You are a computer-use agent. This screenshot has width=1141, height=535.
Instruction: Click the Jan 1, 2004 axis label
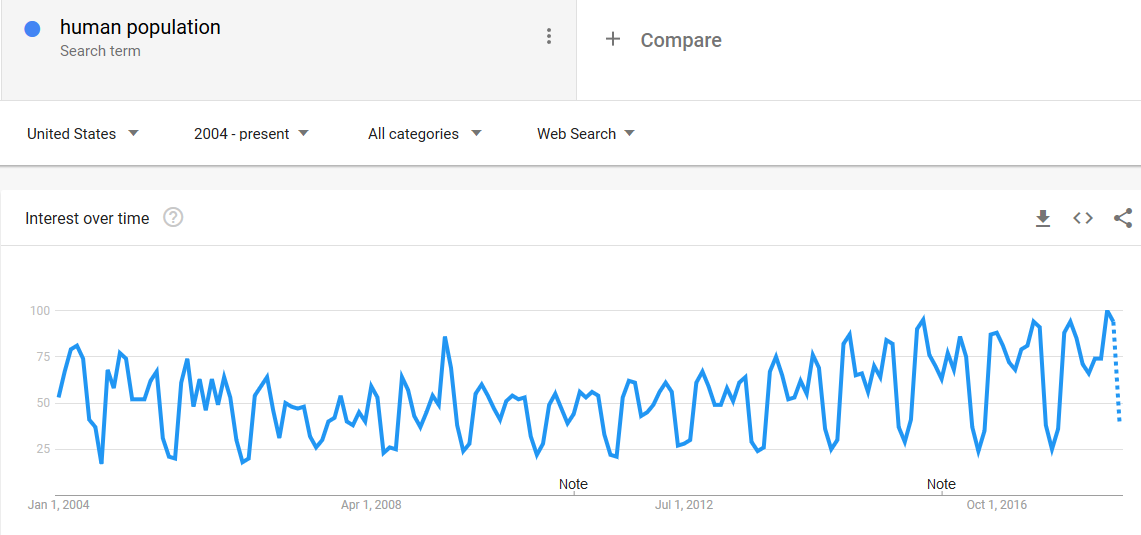(x=58, y=505)
